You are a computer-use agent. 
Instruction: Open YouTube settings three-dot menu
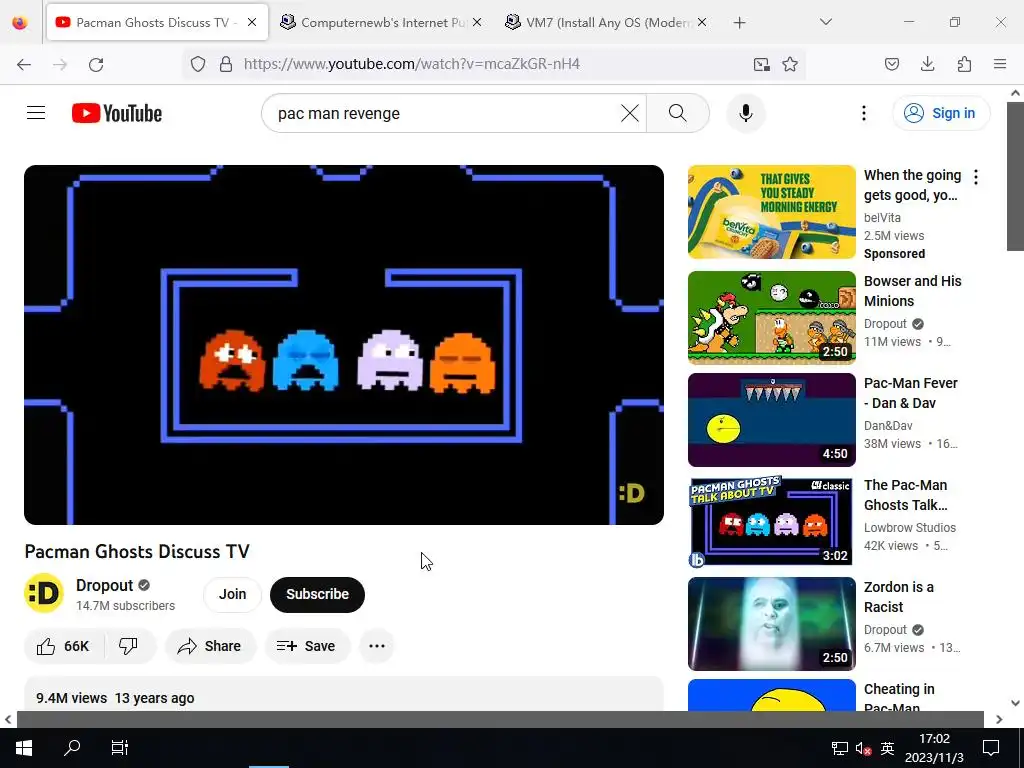click(863, 113)
